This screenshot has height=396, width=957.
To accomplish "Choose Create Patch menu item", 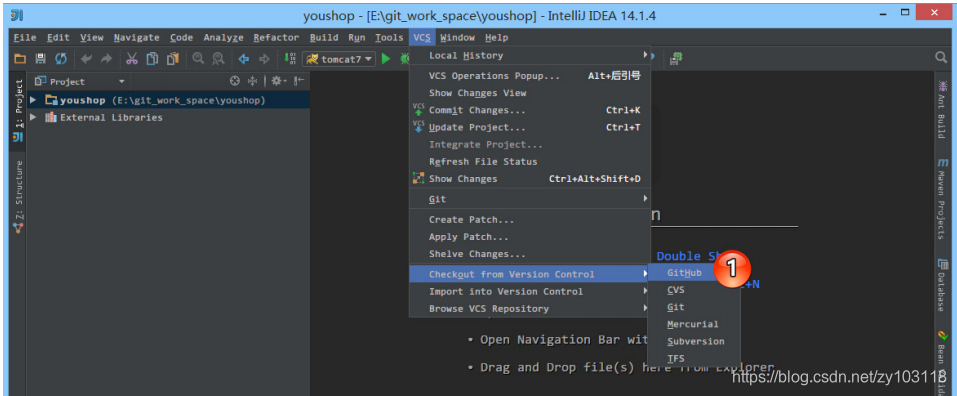I will pos(530,220).
